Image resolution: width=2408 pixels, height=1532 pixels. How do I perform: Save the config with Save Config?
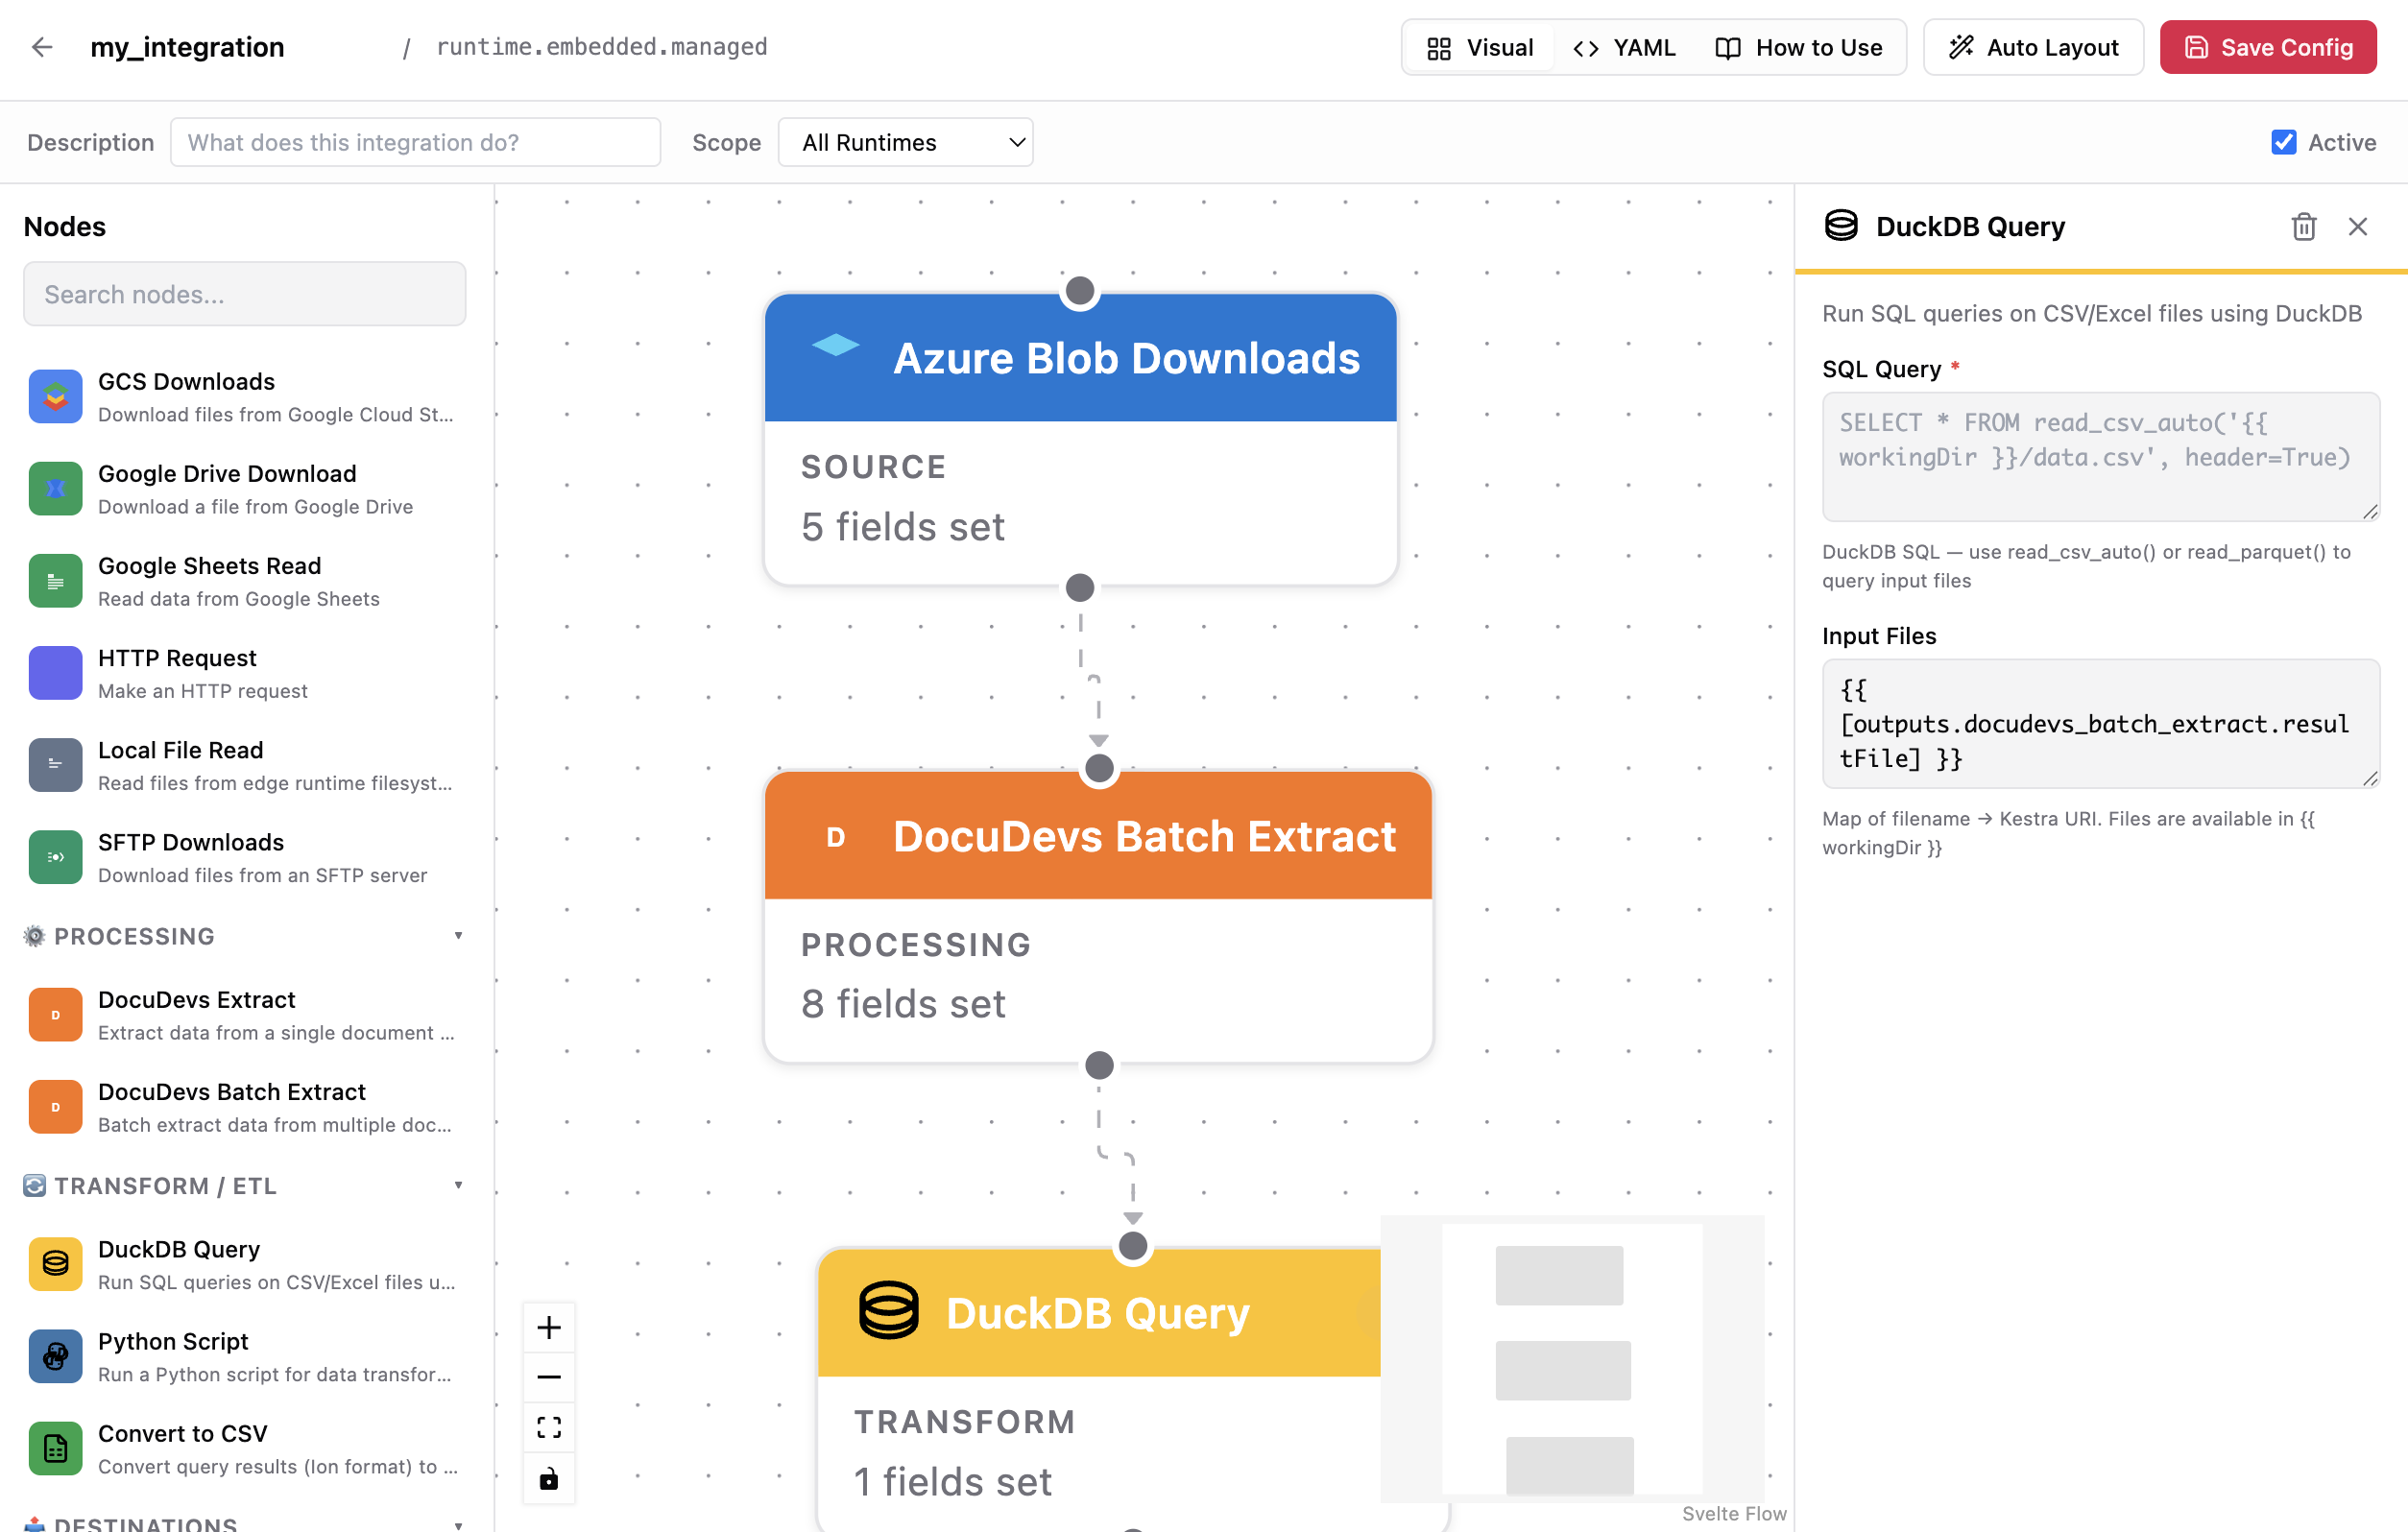(x=2267, y=47)
